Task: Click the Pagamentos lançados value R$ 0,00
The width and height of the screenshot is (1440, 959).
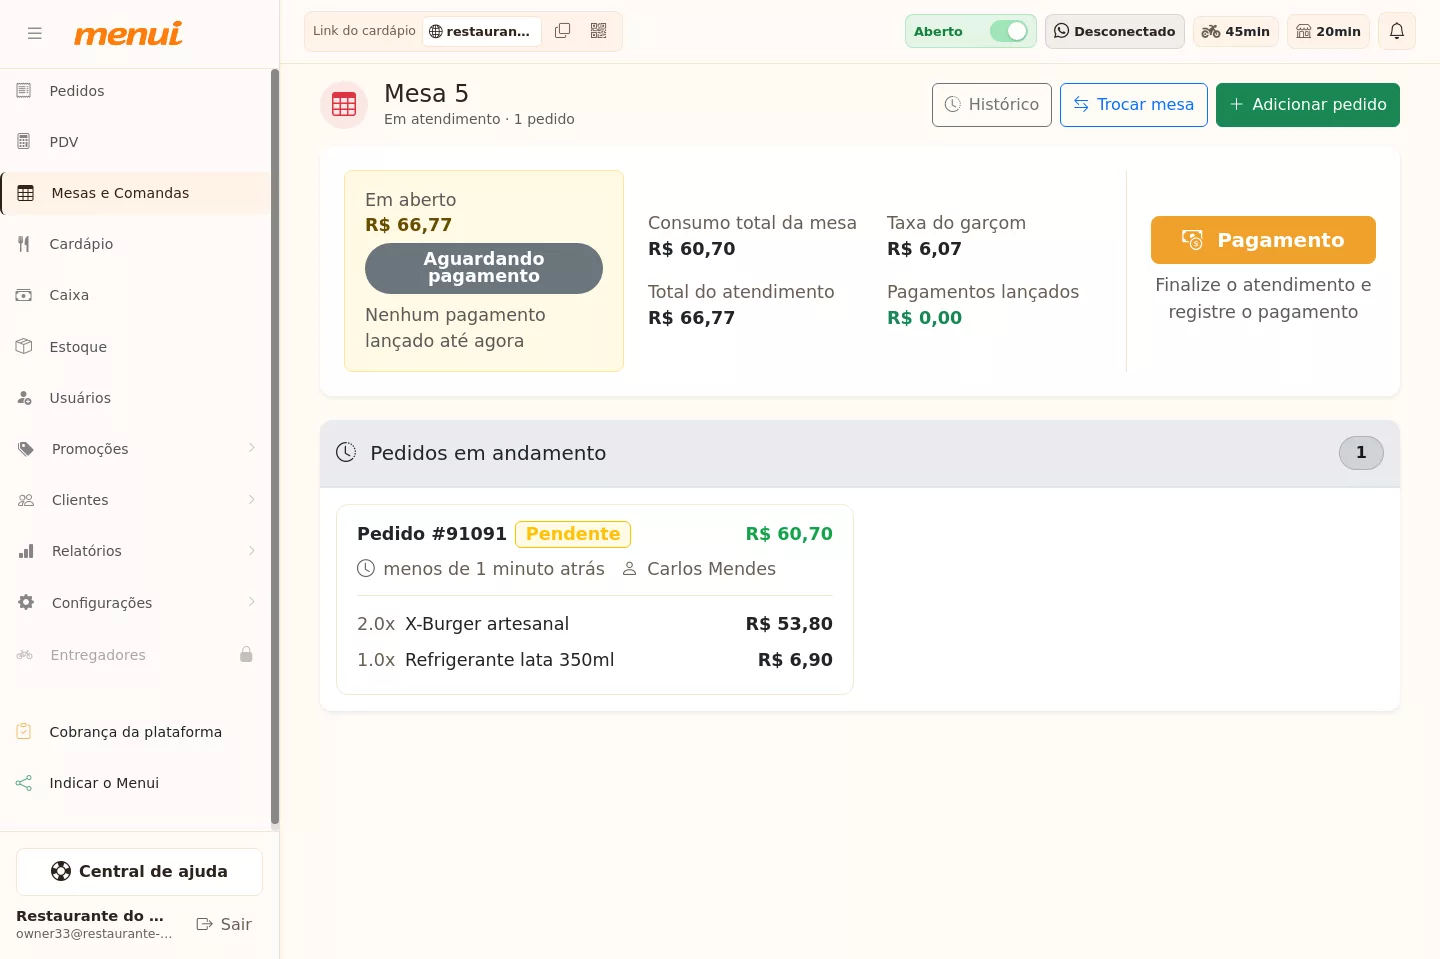Action: 924,318
